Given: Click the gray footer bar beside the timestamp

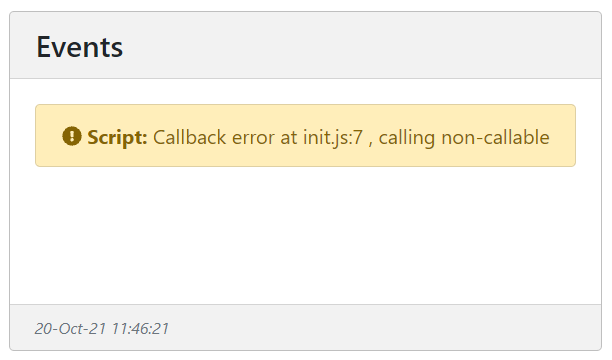Looking at the screenshot, I should point(382,328).
